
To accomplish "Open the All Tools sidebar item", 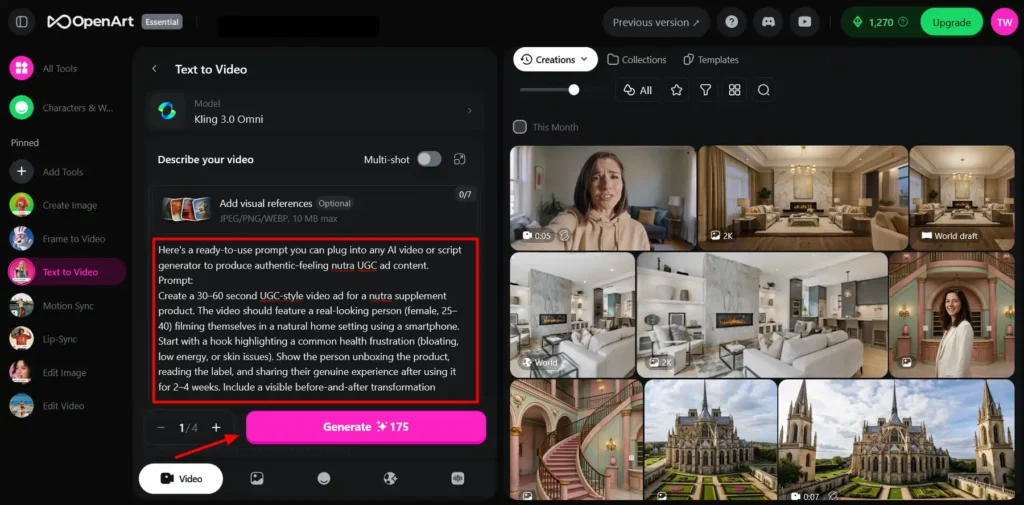I will tap(44, 68).
